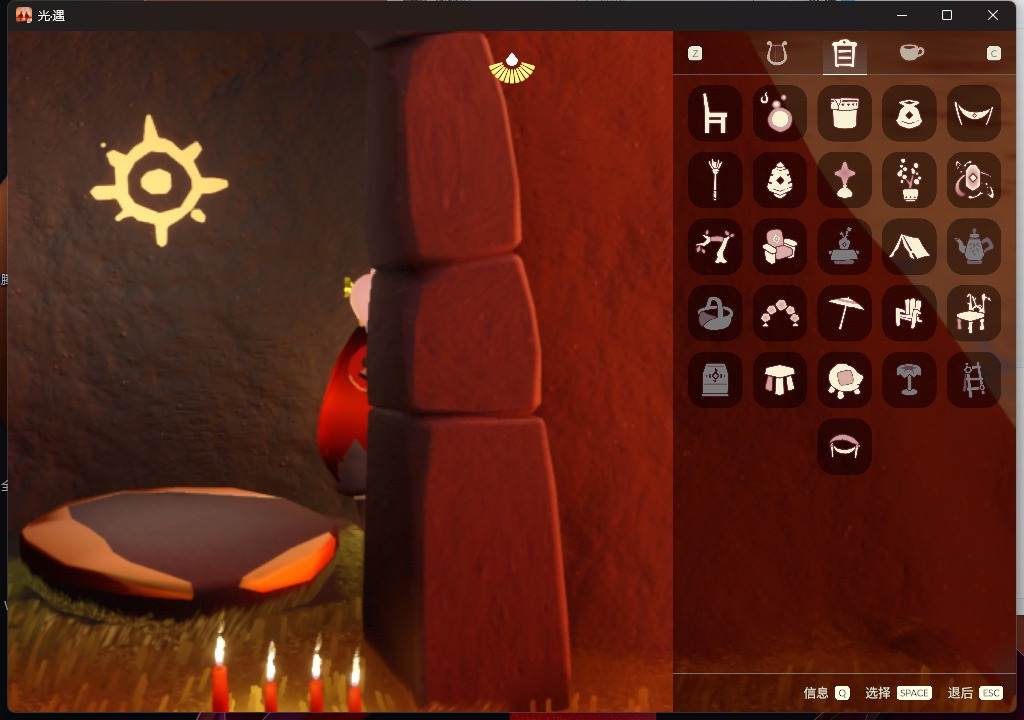Pick the mushroom table prop
The width and height of the screenshot is (1024, 720).
pos(909,380)
